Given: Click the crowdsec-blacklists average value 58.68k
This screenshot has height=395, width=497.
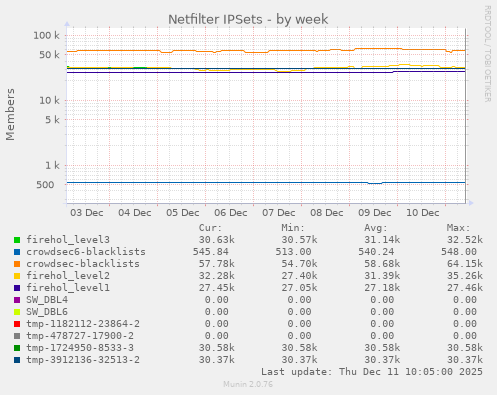Looking at the screenshot, I should pos(382,264).
